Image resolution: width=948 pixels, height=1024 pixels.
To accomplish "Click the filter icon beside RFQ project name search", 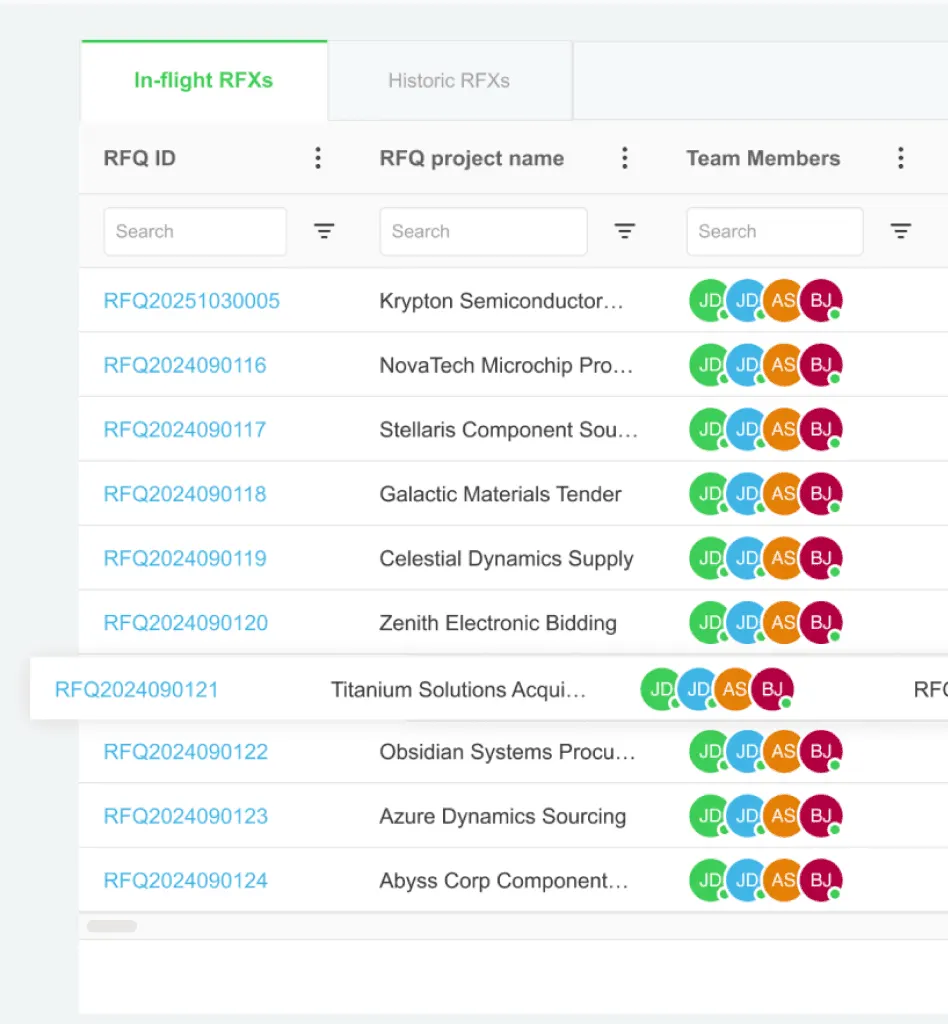I will click(625, 231).
